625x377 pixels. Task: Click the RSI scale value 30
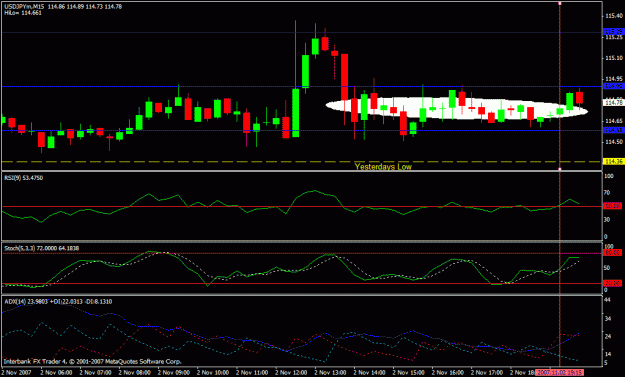pos(607,220)
